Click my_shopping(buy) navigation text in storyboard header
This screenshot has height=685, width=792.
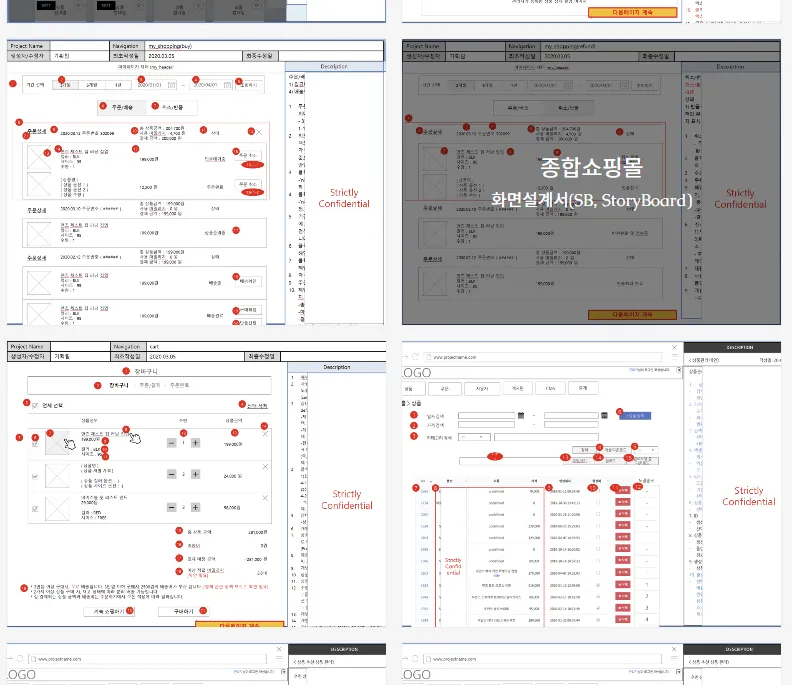170,46
